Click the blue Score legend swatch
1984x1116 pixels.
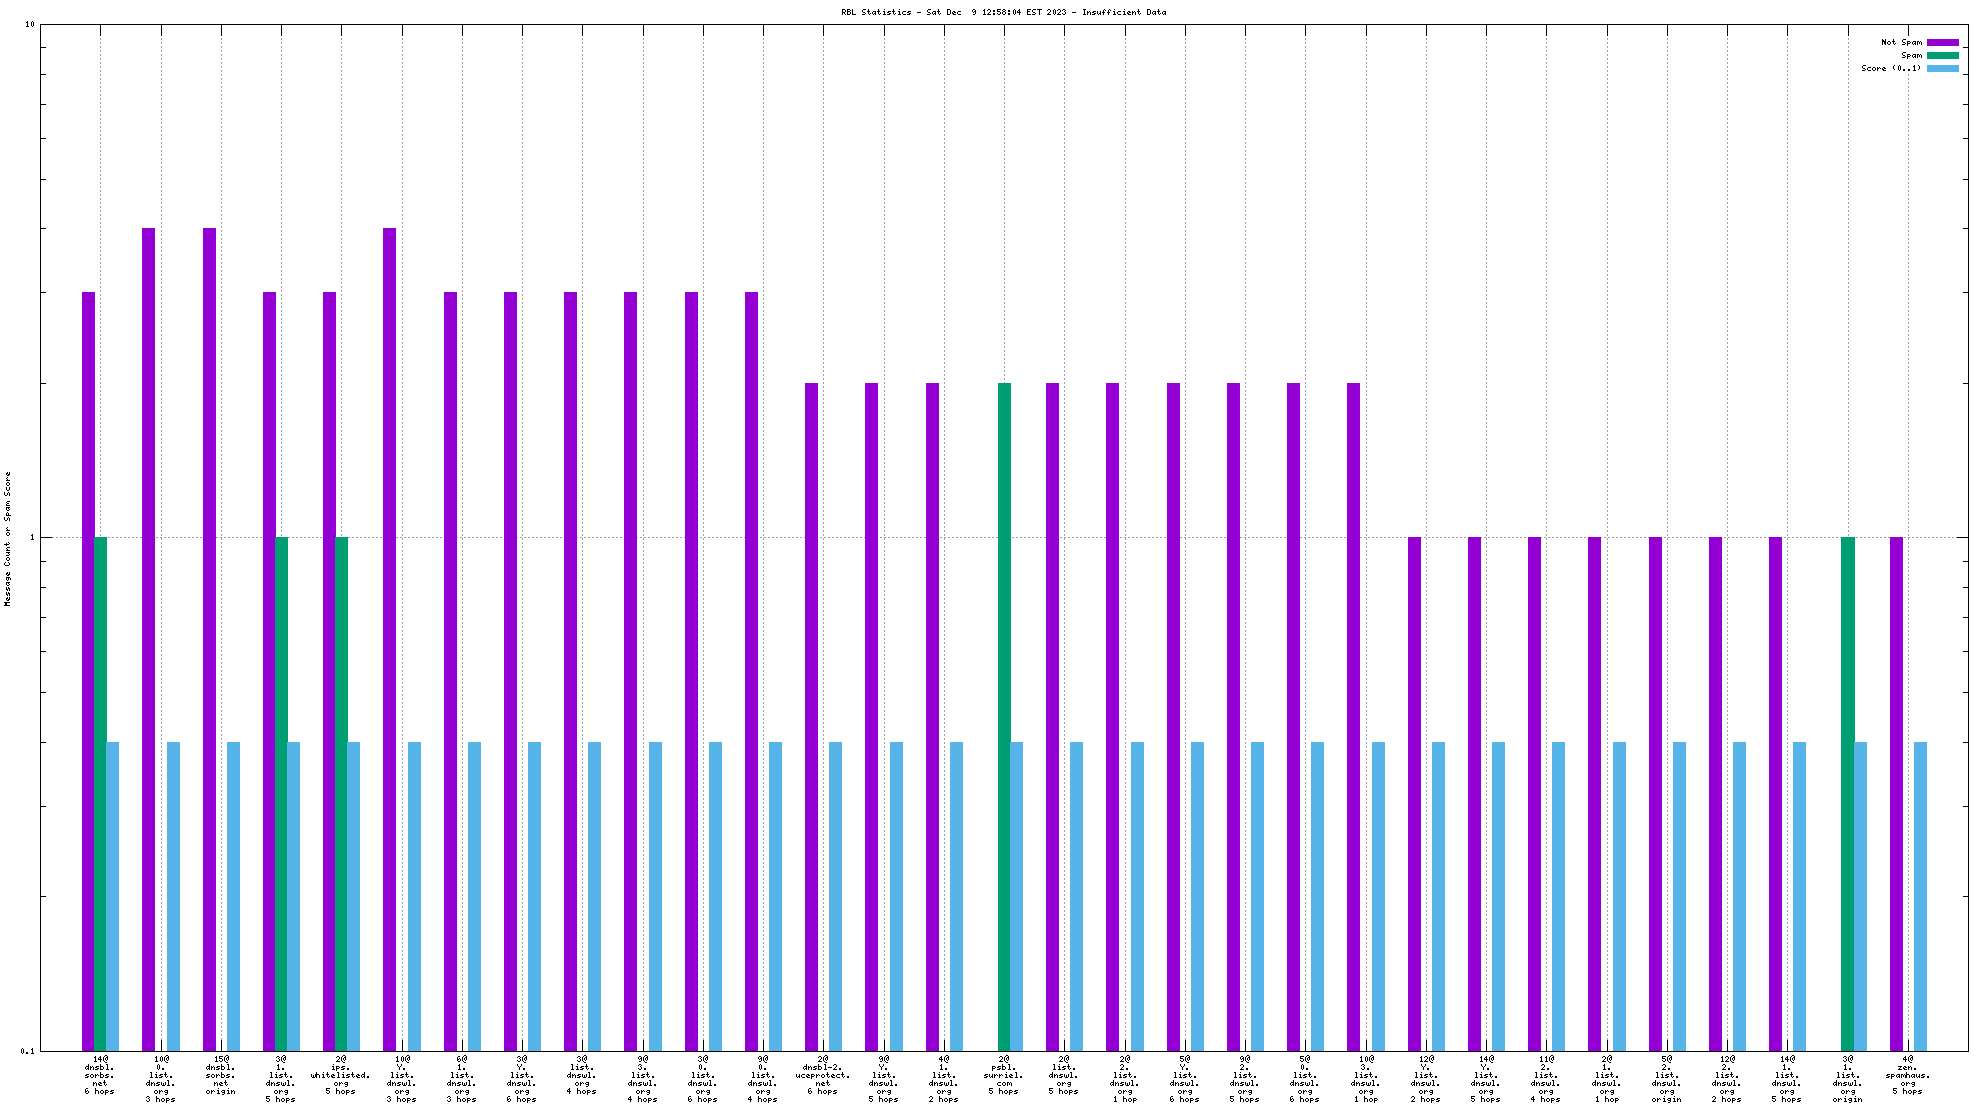point(1942,68)
